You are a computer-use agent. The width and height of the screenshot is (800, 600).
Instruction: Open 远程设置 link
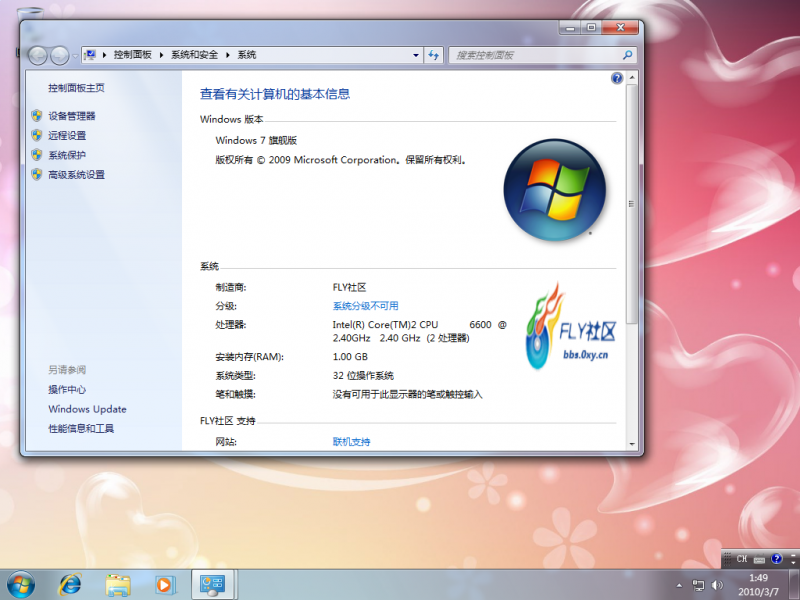[x=67, y=135]
